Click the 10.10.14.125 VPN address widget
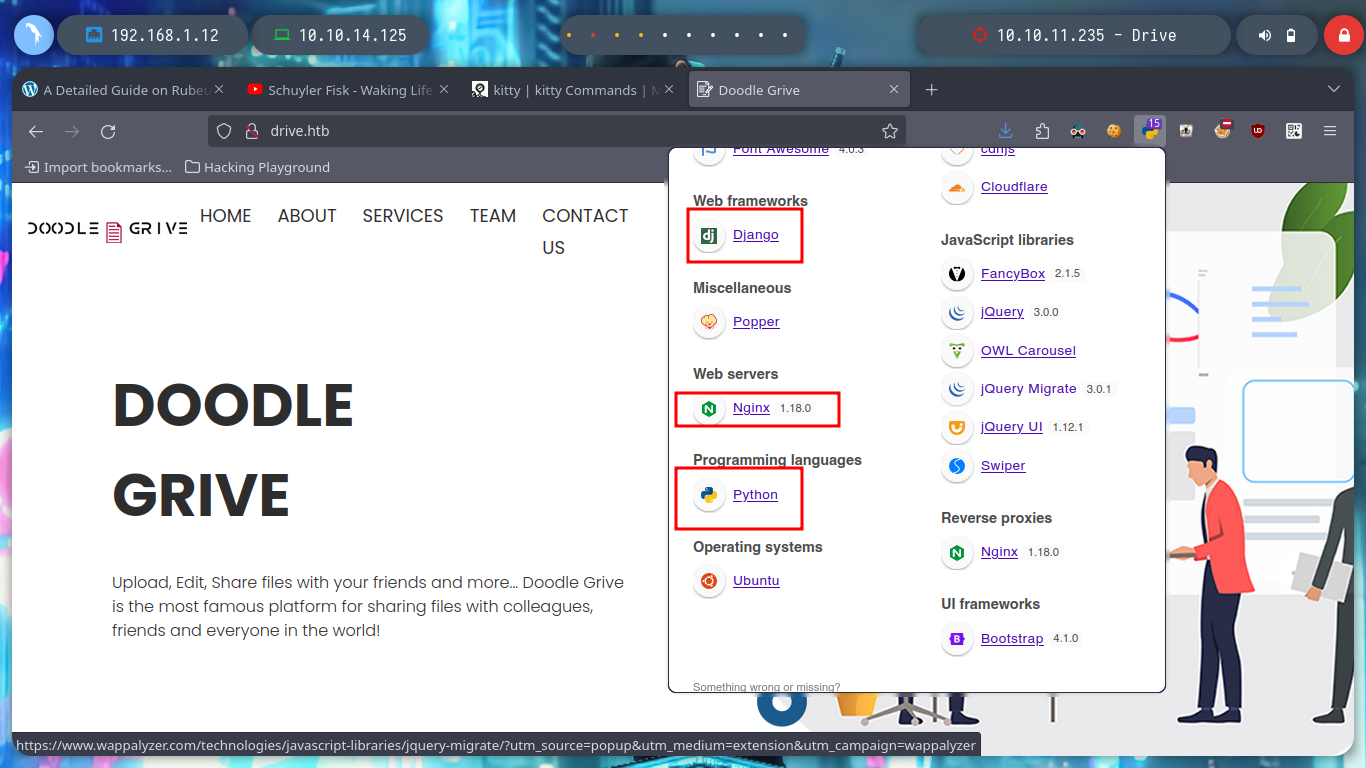The width and height of the screenshot is (1366, 768). [340, 35]
